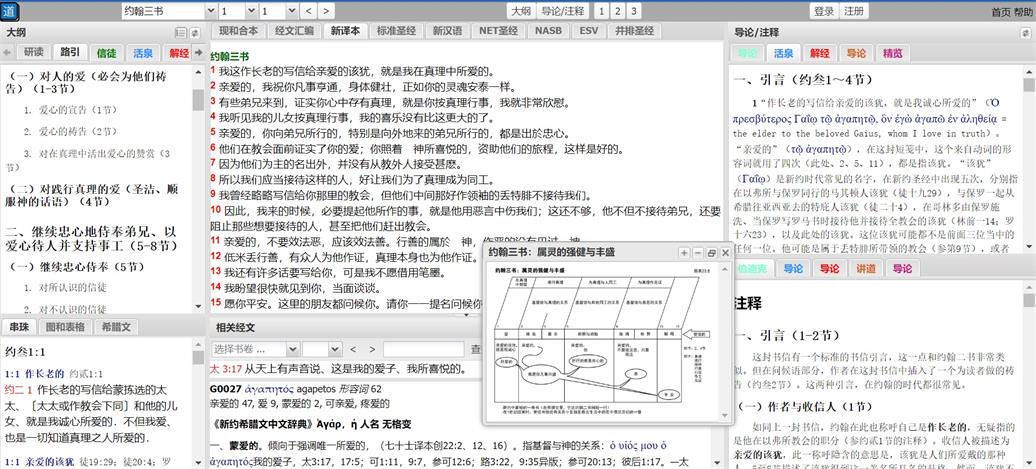Click the restore-window icon in the 约翰三书 popup

(712, 253)
